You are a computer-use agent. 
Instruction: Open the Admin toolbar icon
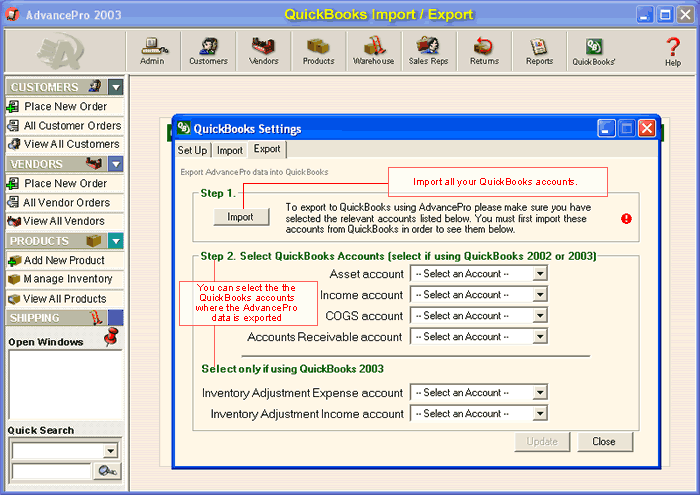(154, 51)
